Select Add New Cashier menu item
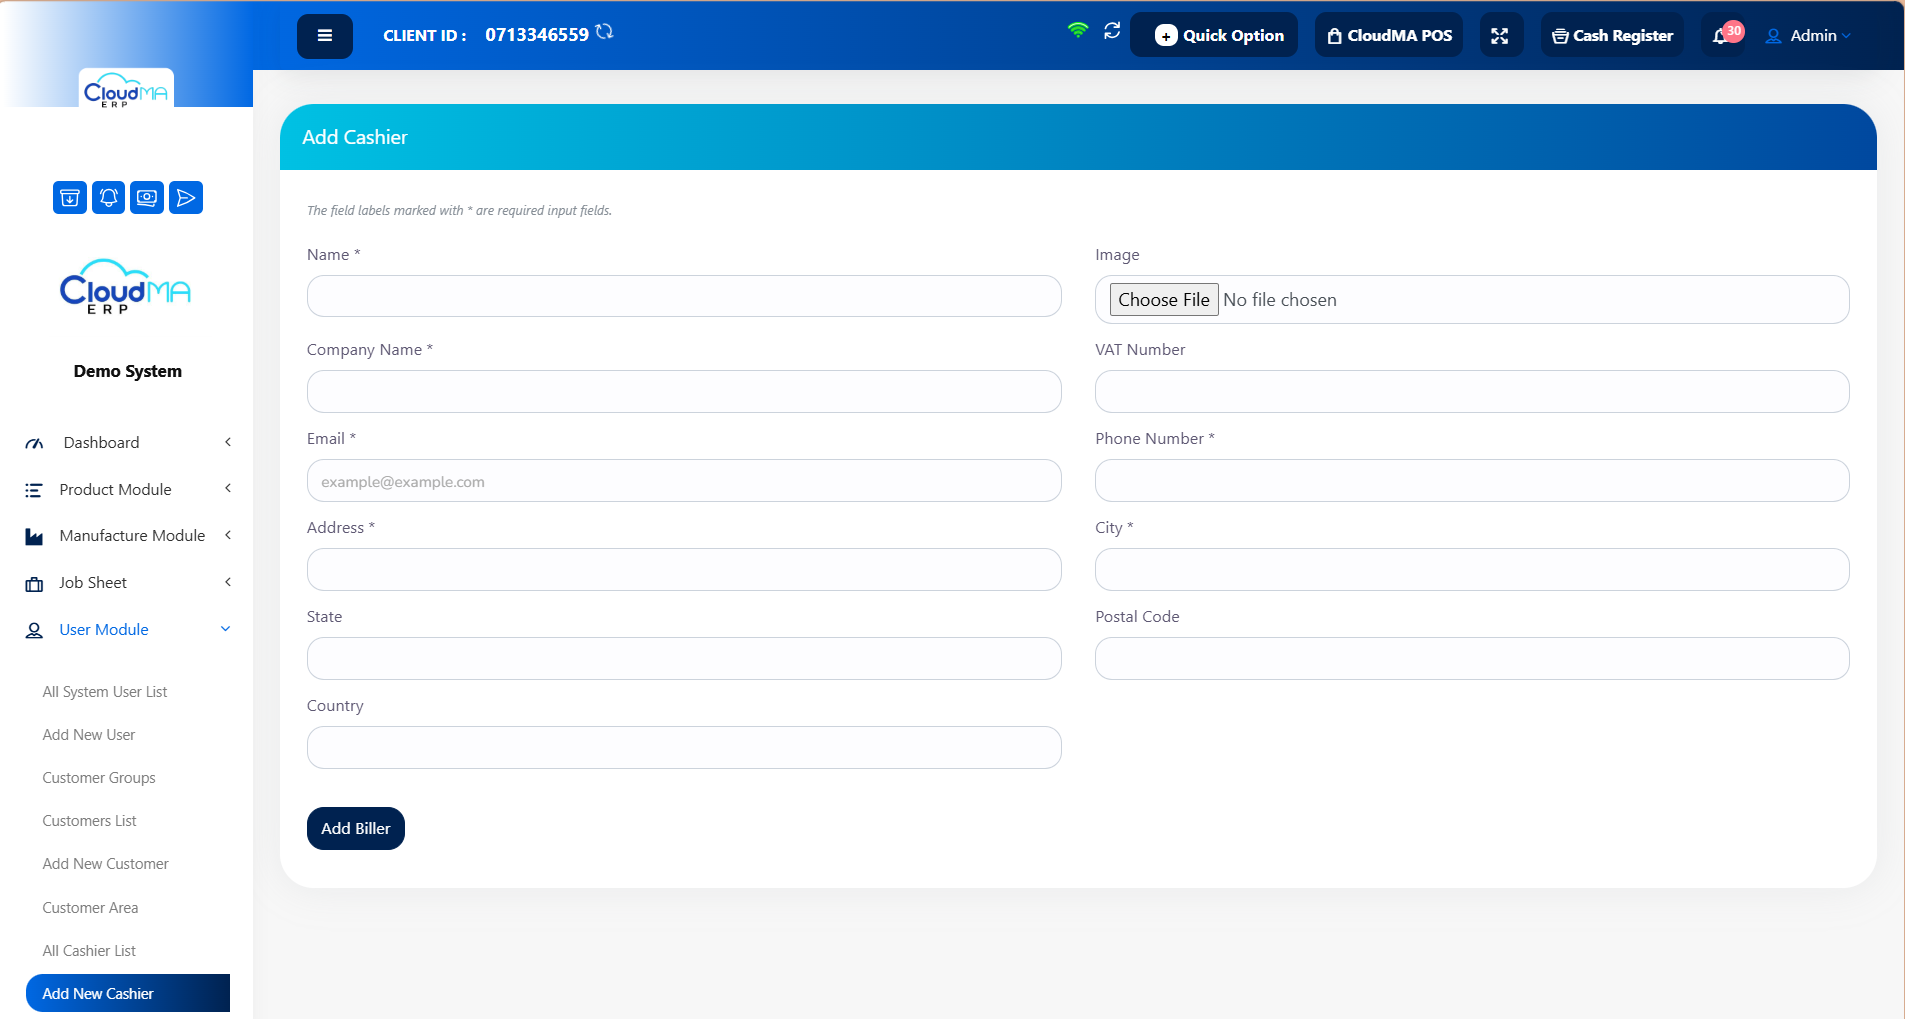The height and width of the screenshot is (1019, 1905). [x=128, y=993]
